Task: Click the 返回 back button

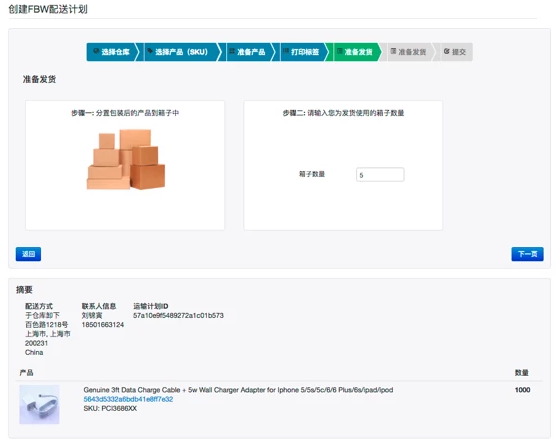Action: (28, 254)
